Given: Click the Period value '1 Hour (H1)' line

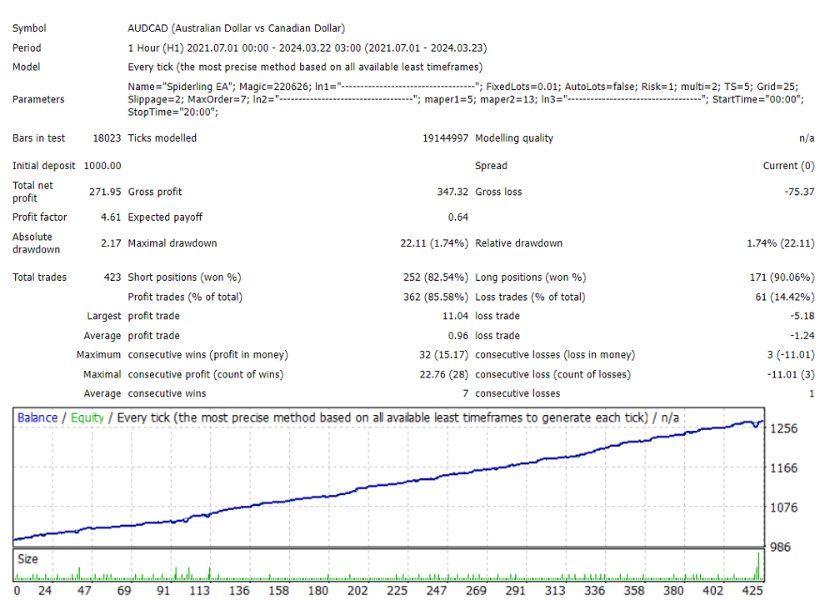Looking at the screenshot, I should (x=307, y=48).
